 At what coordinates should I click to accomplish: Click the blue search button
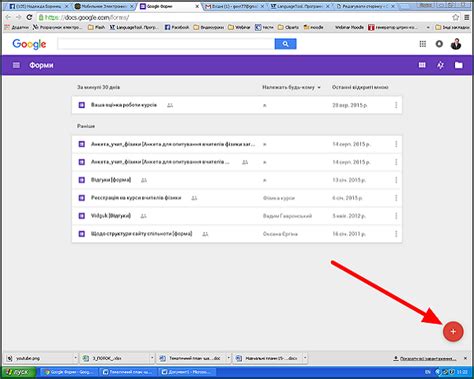[285, 44]
